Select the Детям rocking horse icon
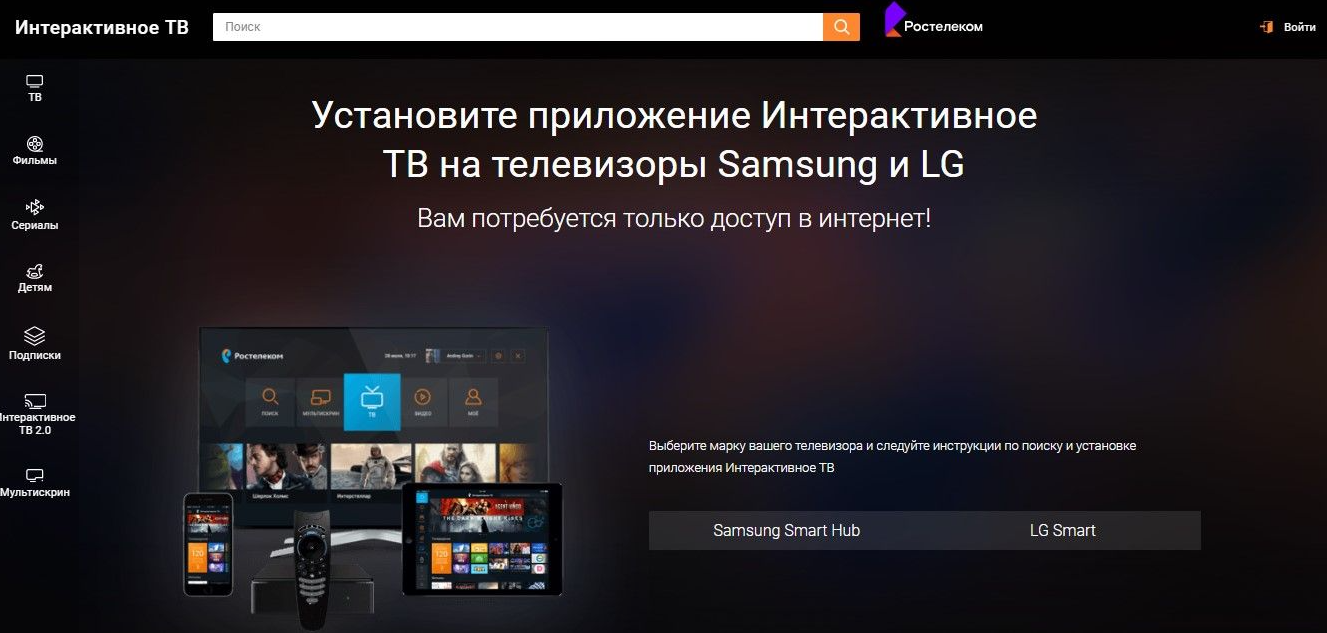The height and width of the screenshot is (633, 1327). pos(34,271)
